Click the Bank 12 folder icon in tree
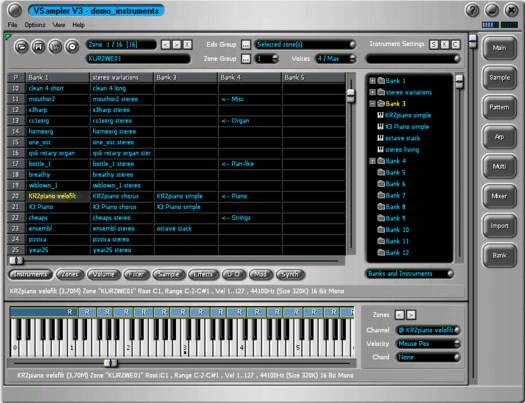The height and width of the screenshot is (403, 525). pos(381,252)
